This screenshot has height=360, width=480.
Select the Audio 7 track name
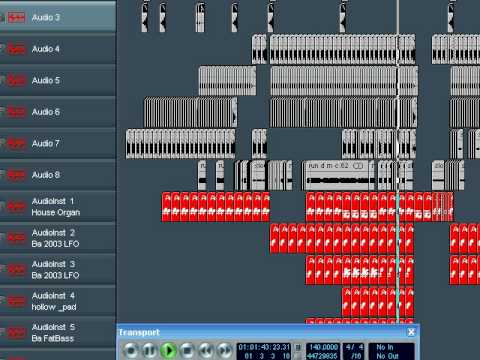coord(46,143)
